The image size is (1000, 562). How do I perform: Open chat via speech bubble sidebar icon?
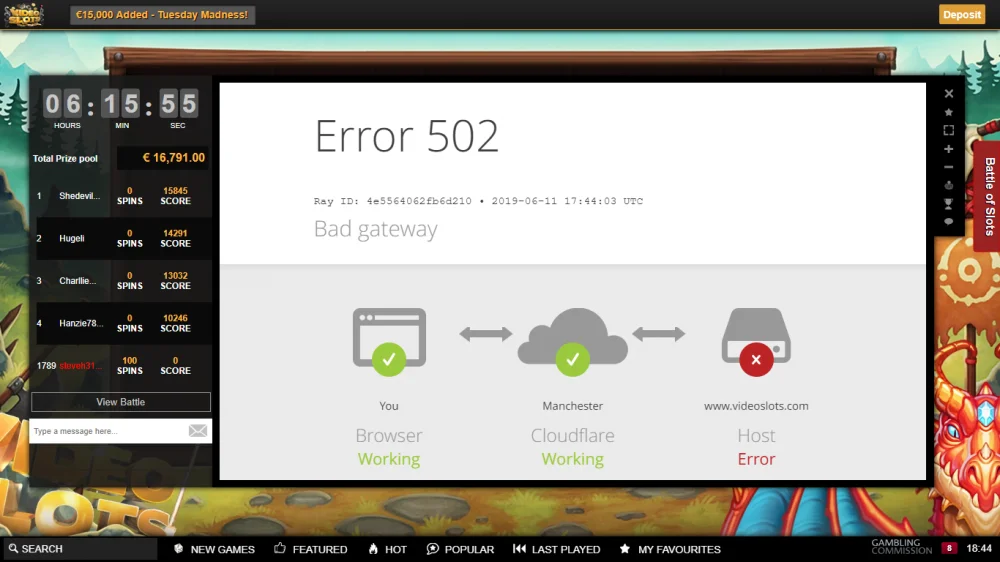[x=948, y=221]
